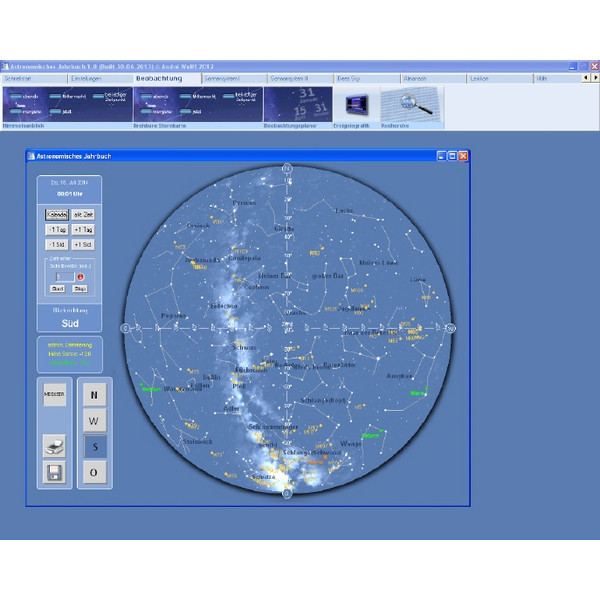Click the Steinbock constellation label
The height and width of the screenshot is (600, 600).
tap(197, 441)
